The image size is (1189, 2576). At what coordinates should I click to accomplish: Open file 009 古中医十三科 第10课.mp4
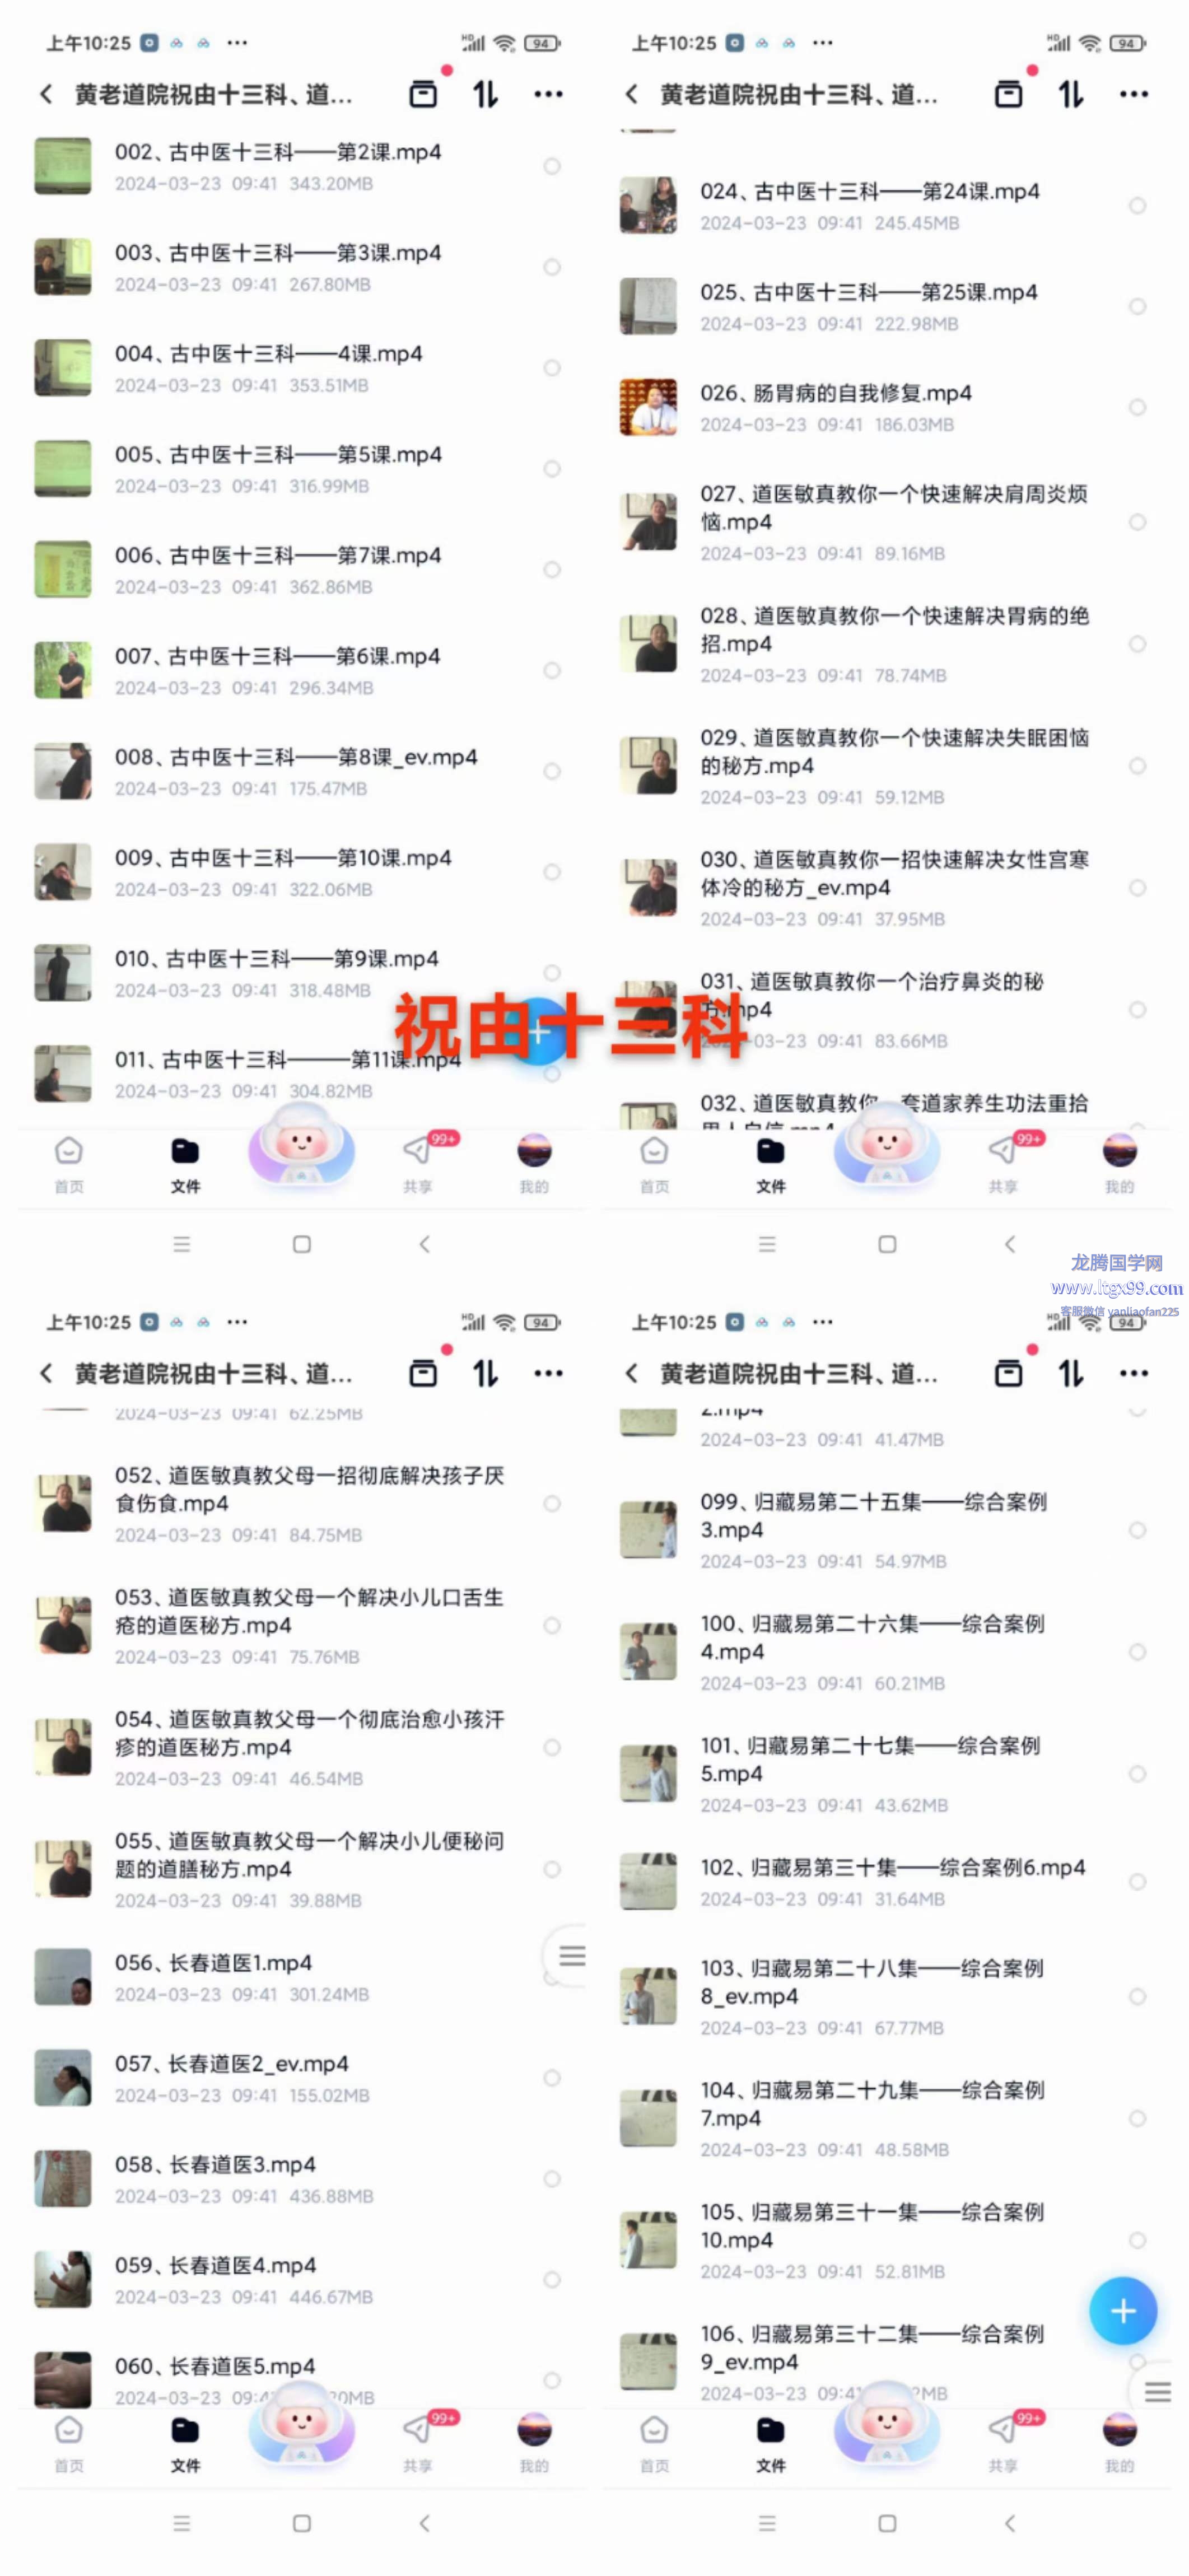(300, 872)
